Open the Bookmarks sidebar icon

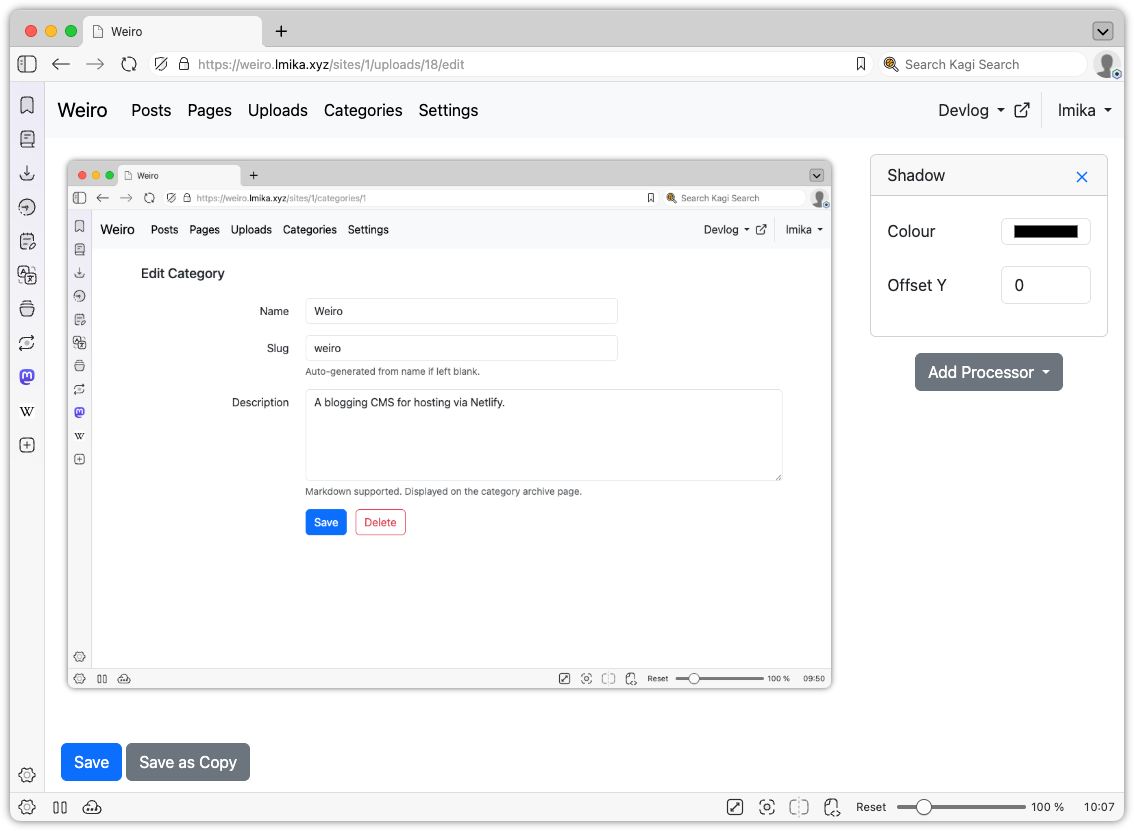pos(27,104)
